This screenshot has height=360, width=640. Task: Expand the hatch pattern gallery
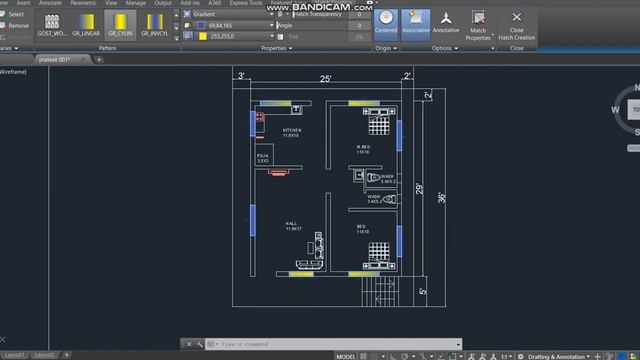tap(176, 38)
